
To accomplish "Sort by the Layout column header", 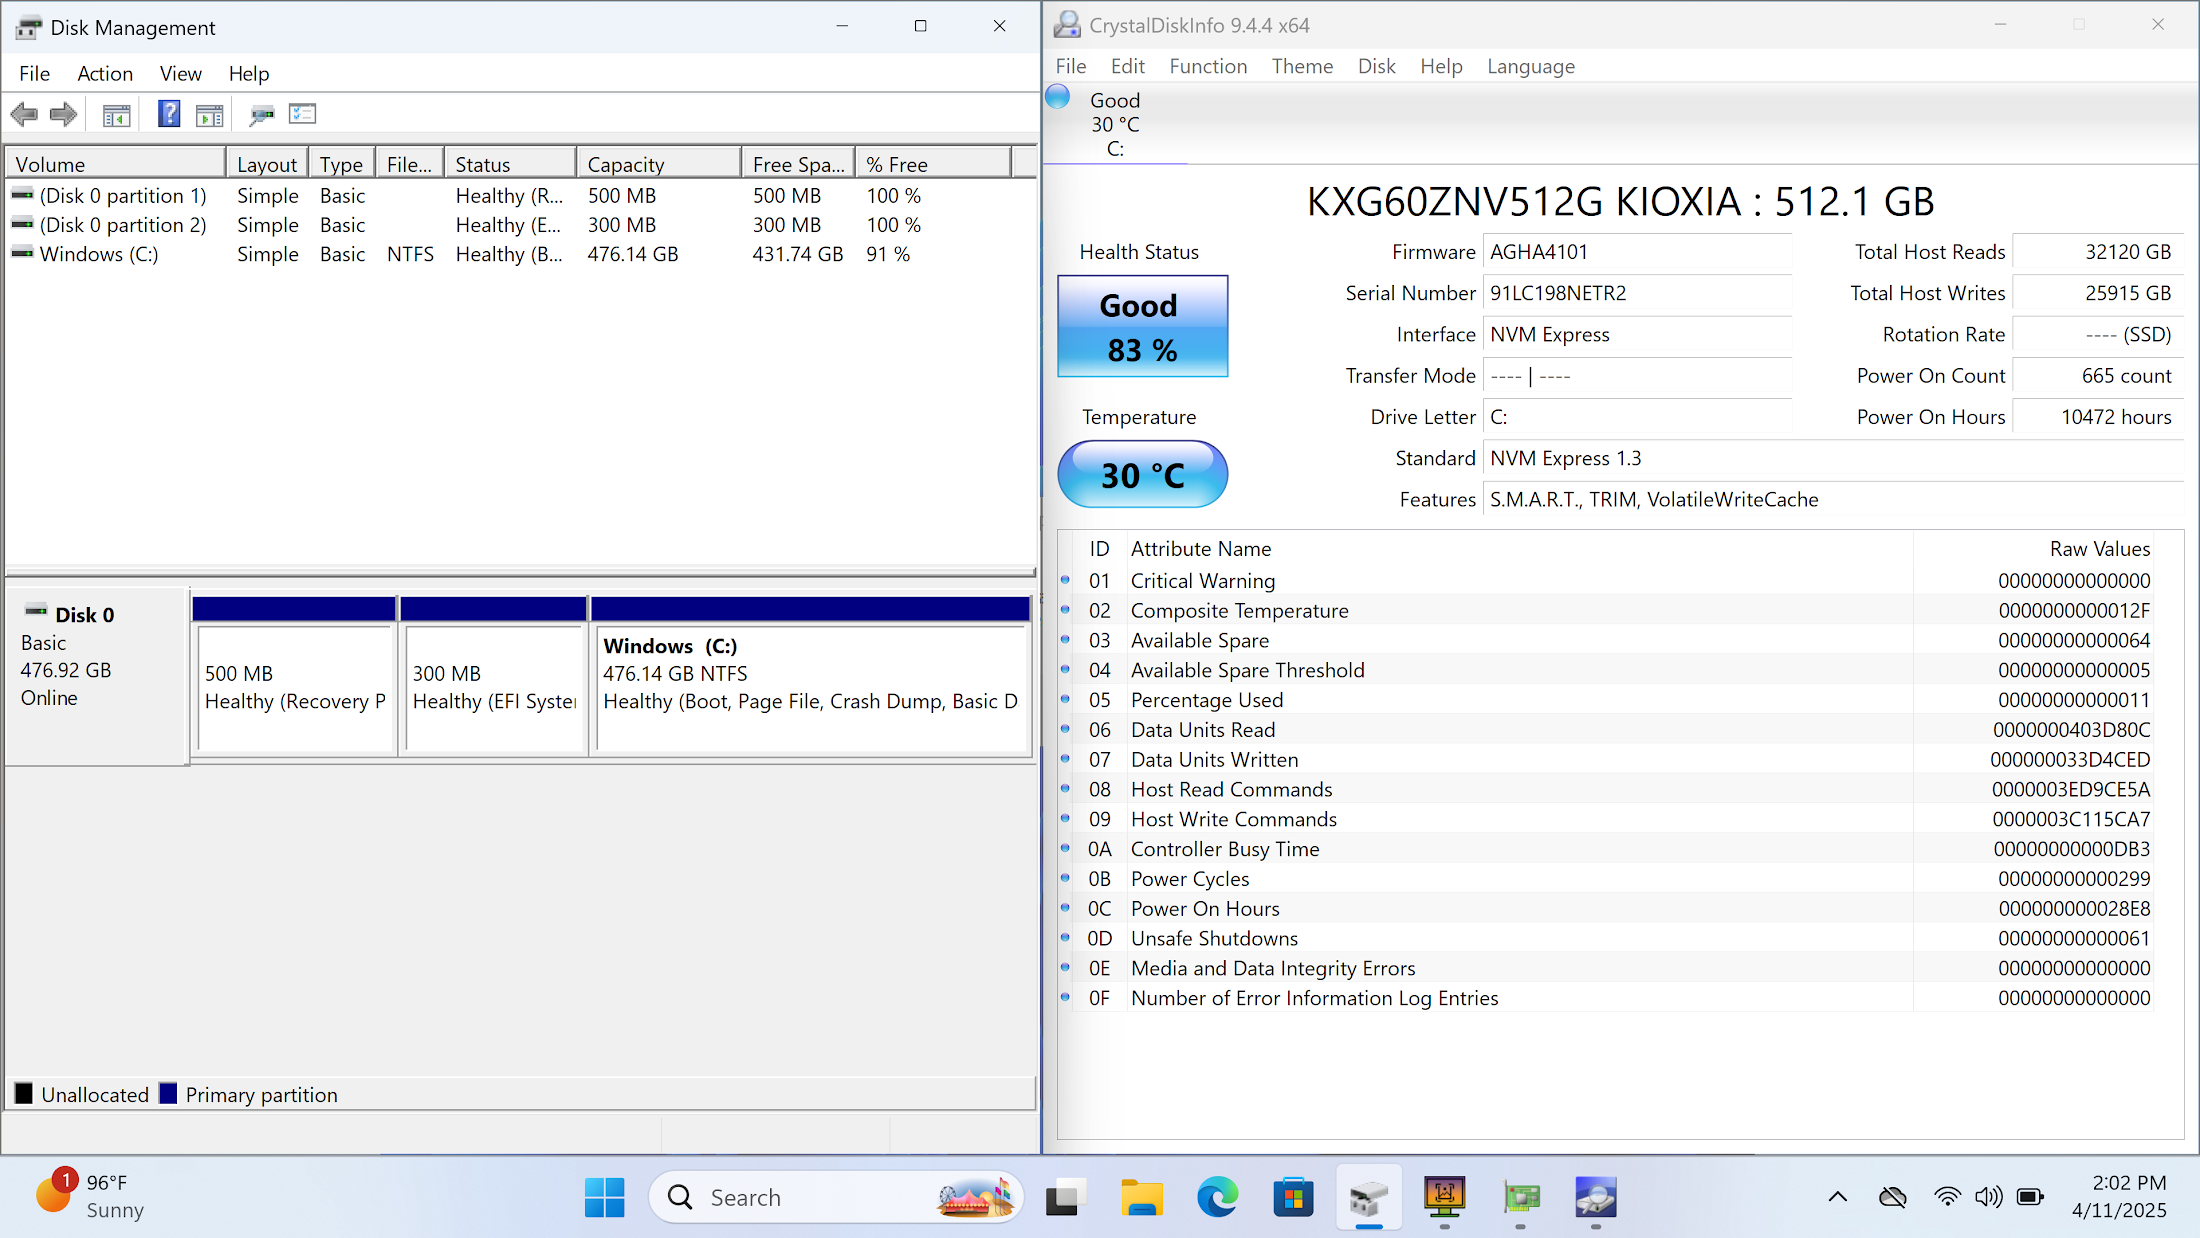I will [267, 164].
